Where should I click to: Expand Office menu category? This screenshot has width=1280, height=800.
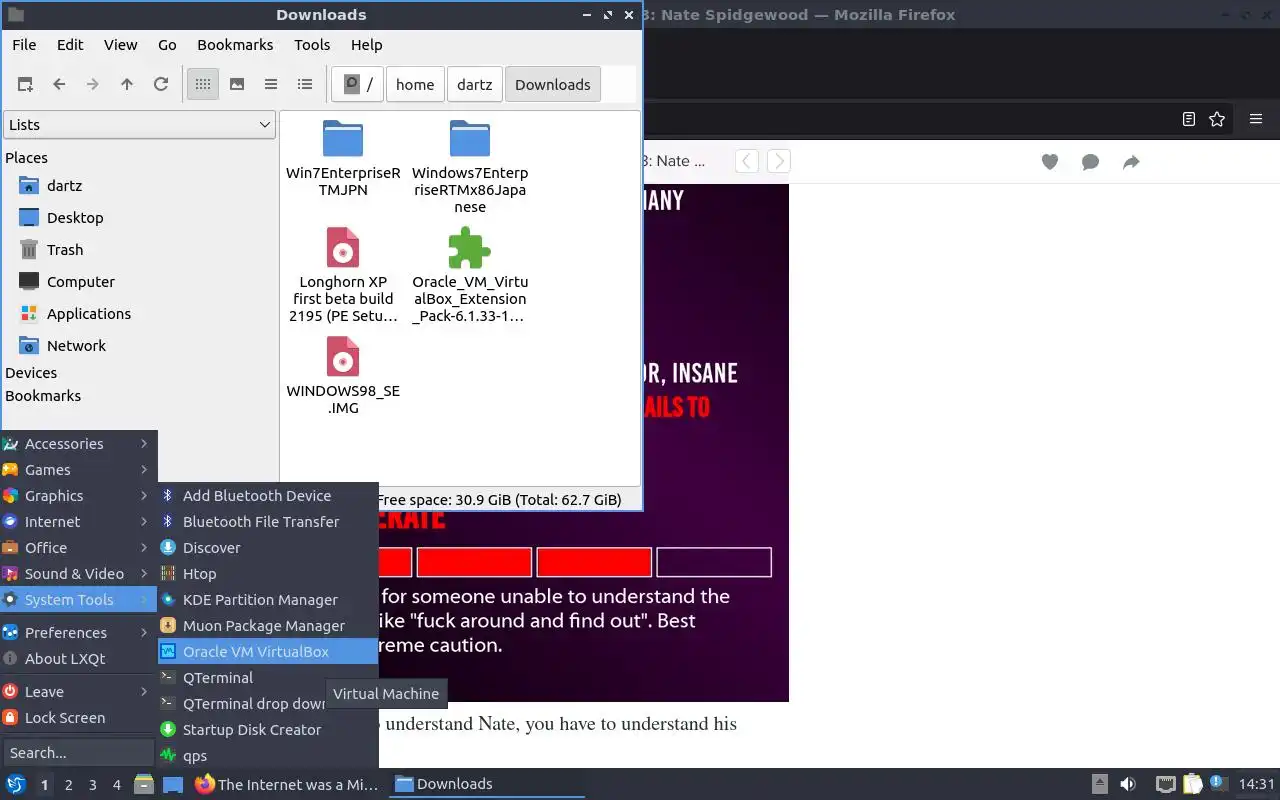[78, 548]
